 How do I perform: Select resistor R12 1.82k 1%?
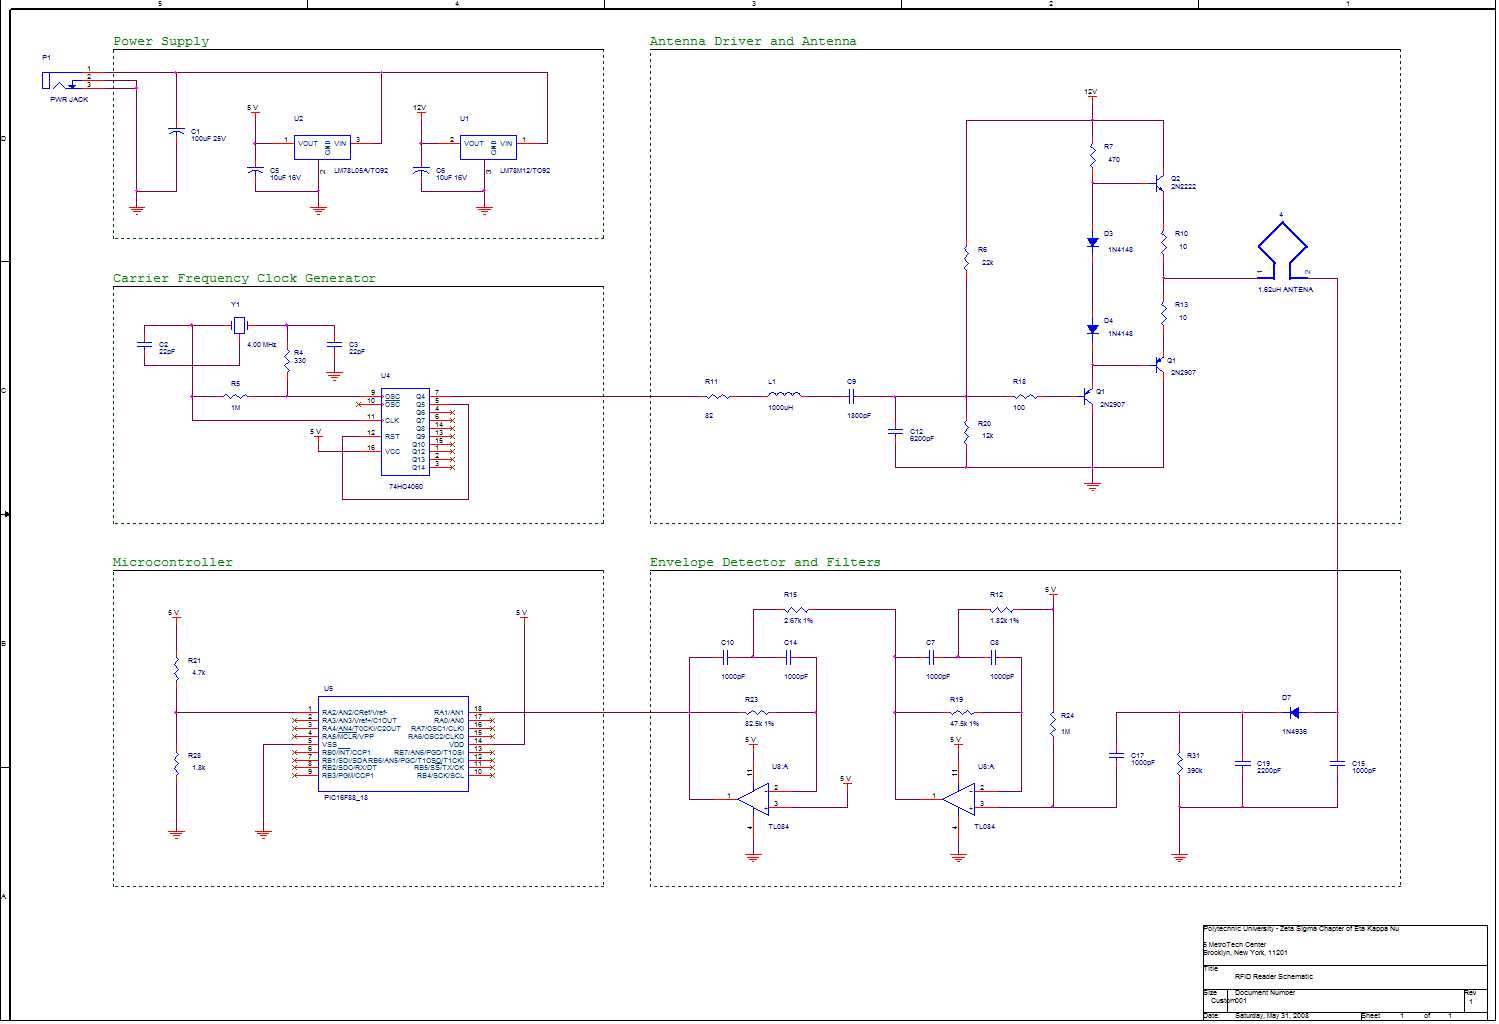point(1000,609)
